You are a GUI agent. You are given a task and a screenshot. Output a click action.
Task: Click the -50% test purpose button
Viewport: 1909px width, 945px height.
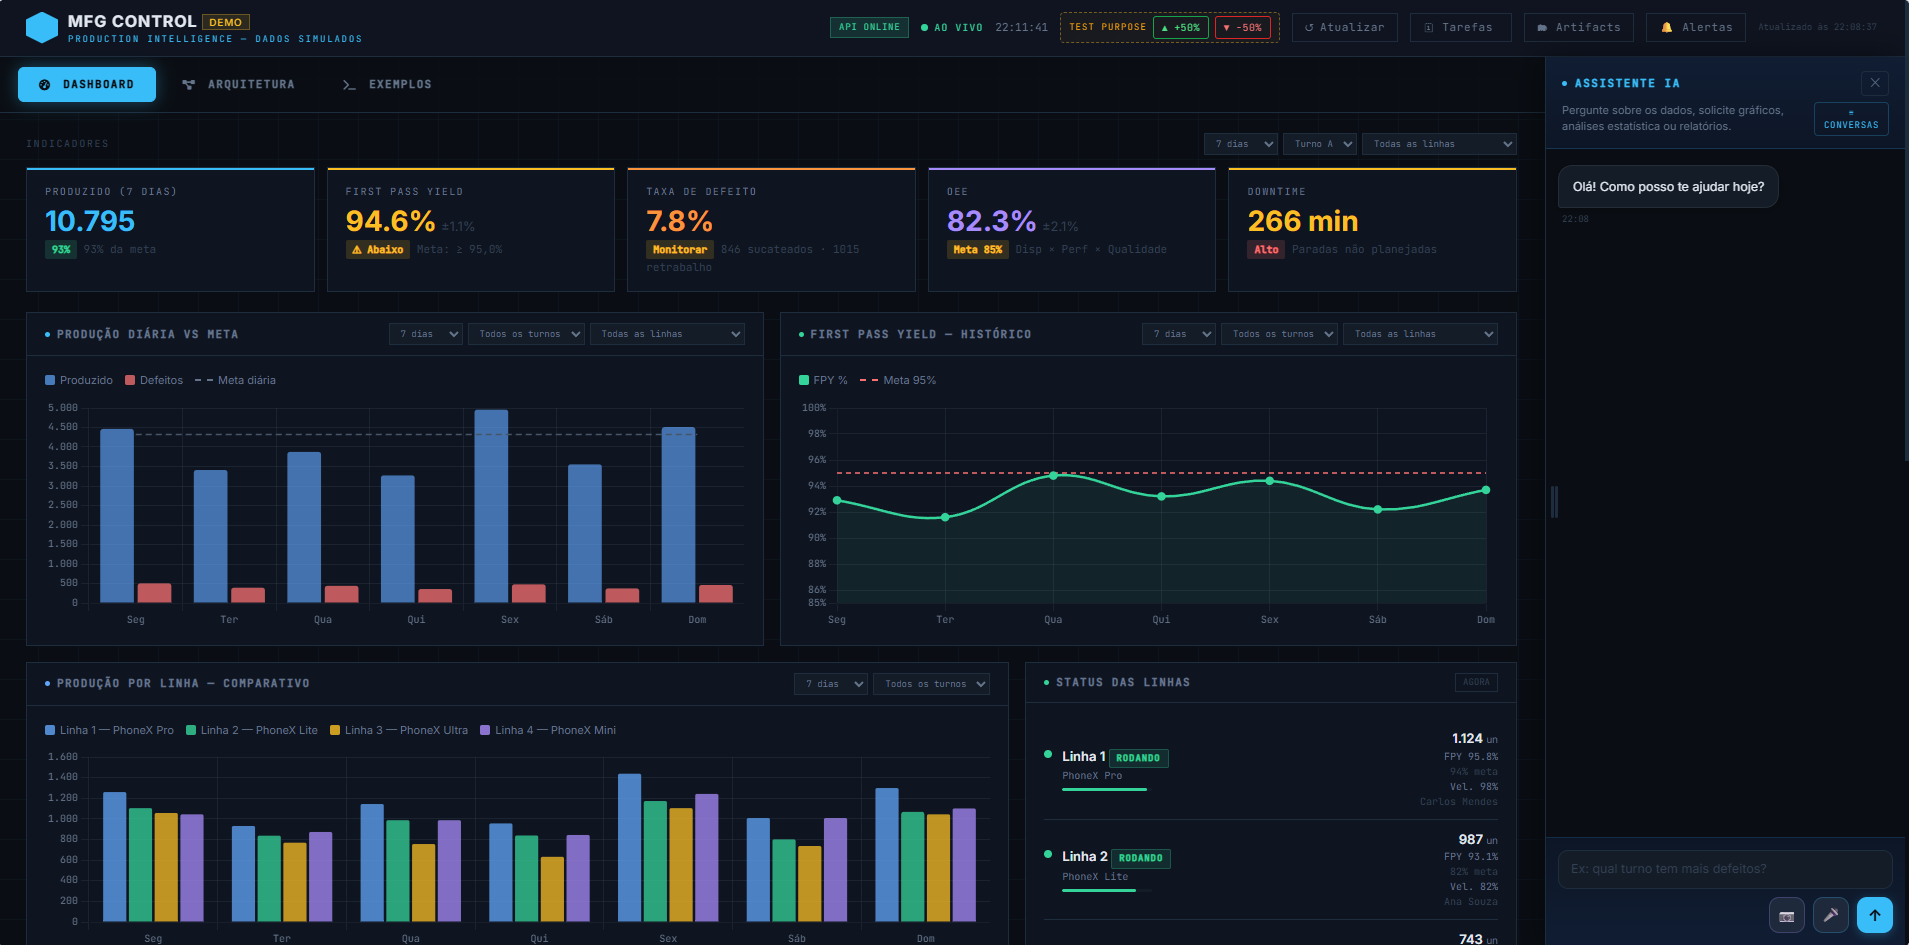tap(1242, 27)
